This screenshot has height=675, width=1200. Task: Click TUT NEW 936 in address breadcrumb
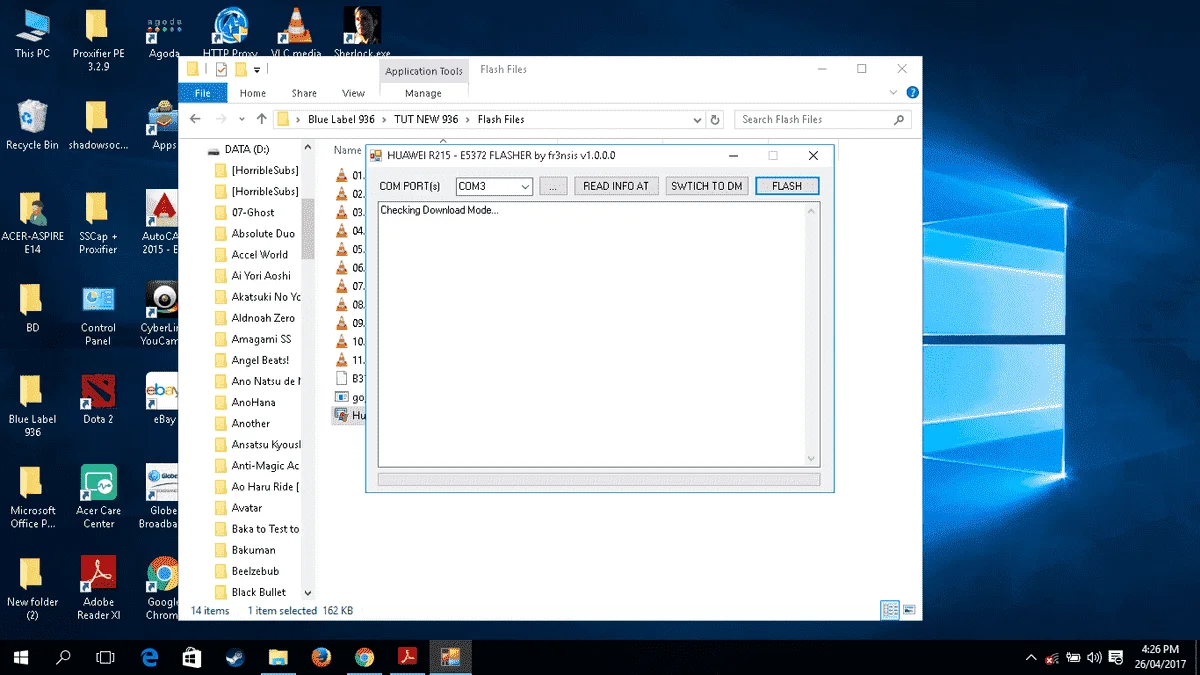click(426, 119)
